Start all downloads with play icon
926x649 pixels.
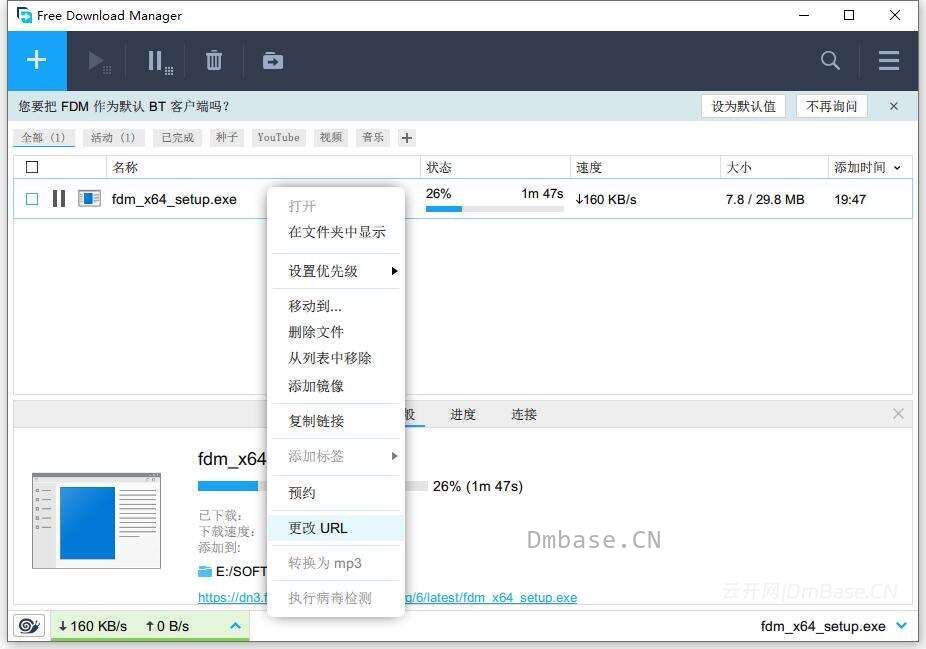(x=99, y=61)
